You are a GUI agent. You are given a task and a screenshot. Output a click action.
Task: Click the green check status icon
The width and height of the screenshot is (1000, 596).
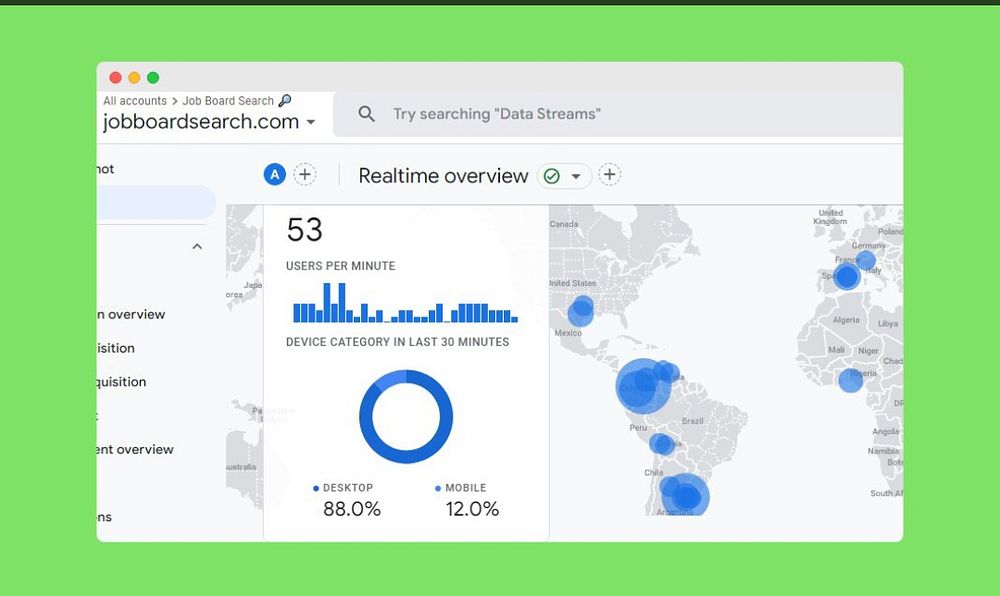[552, 176]
